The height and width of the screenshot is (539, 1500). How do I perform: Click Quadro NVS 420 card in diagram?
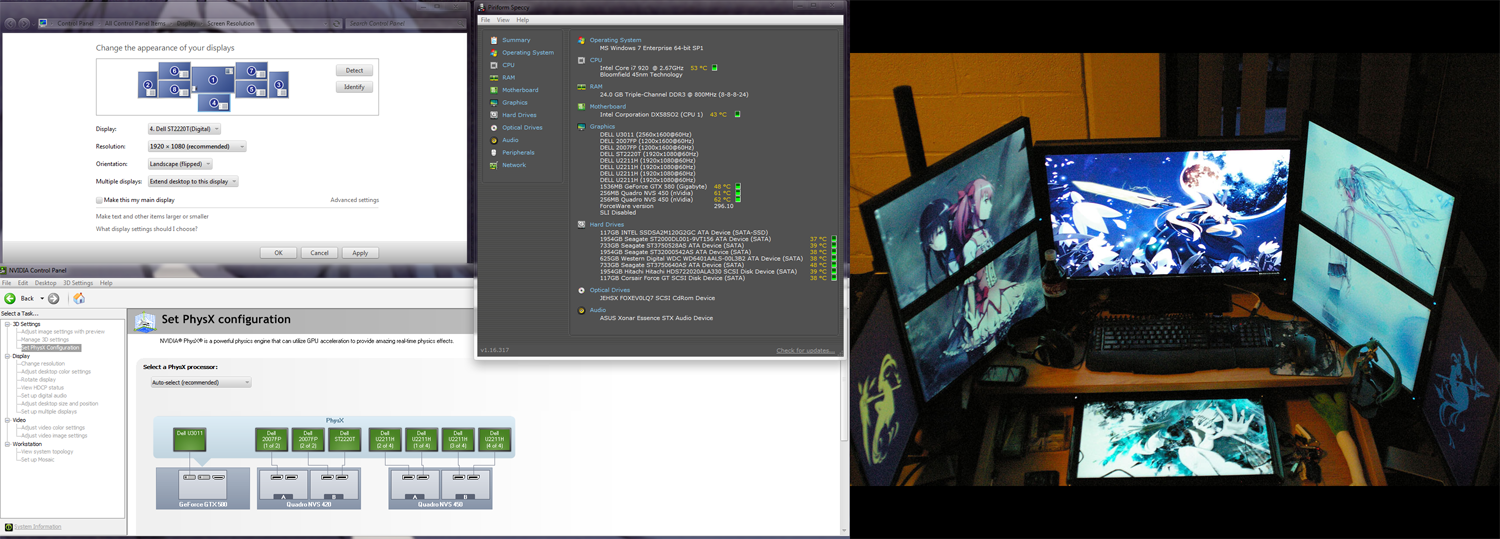309,488
